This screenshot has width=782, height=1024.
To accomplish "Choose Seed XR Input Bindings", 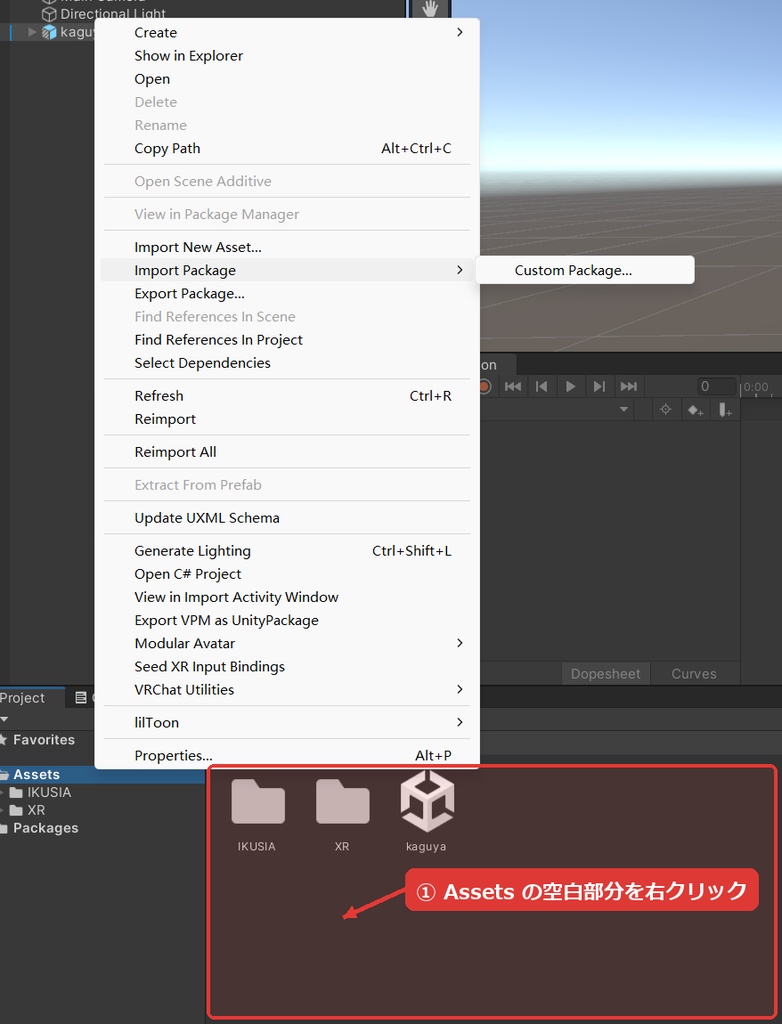I will [287, 666].
